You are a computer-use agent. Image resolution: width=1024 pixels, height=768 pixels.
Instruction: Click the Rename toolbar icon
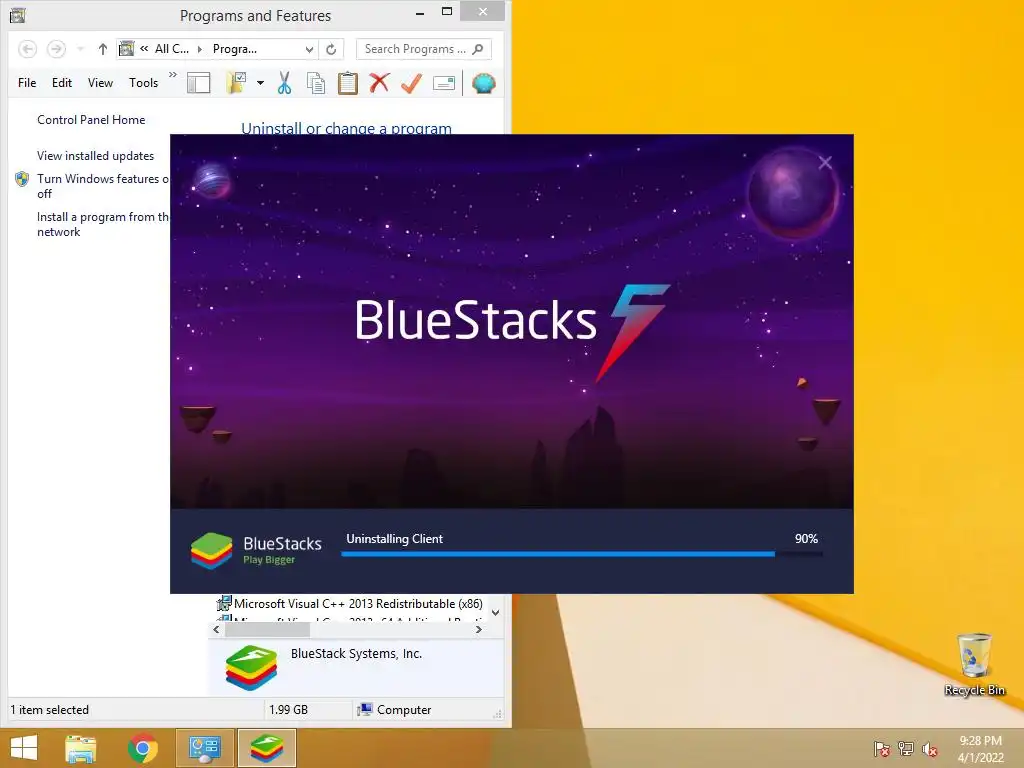(x=443, y=83)
